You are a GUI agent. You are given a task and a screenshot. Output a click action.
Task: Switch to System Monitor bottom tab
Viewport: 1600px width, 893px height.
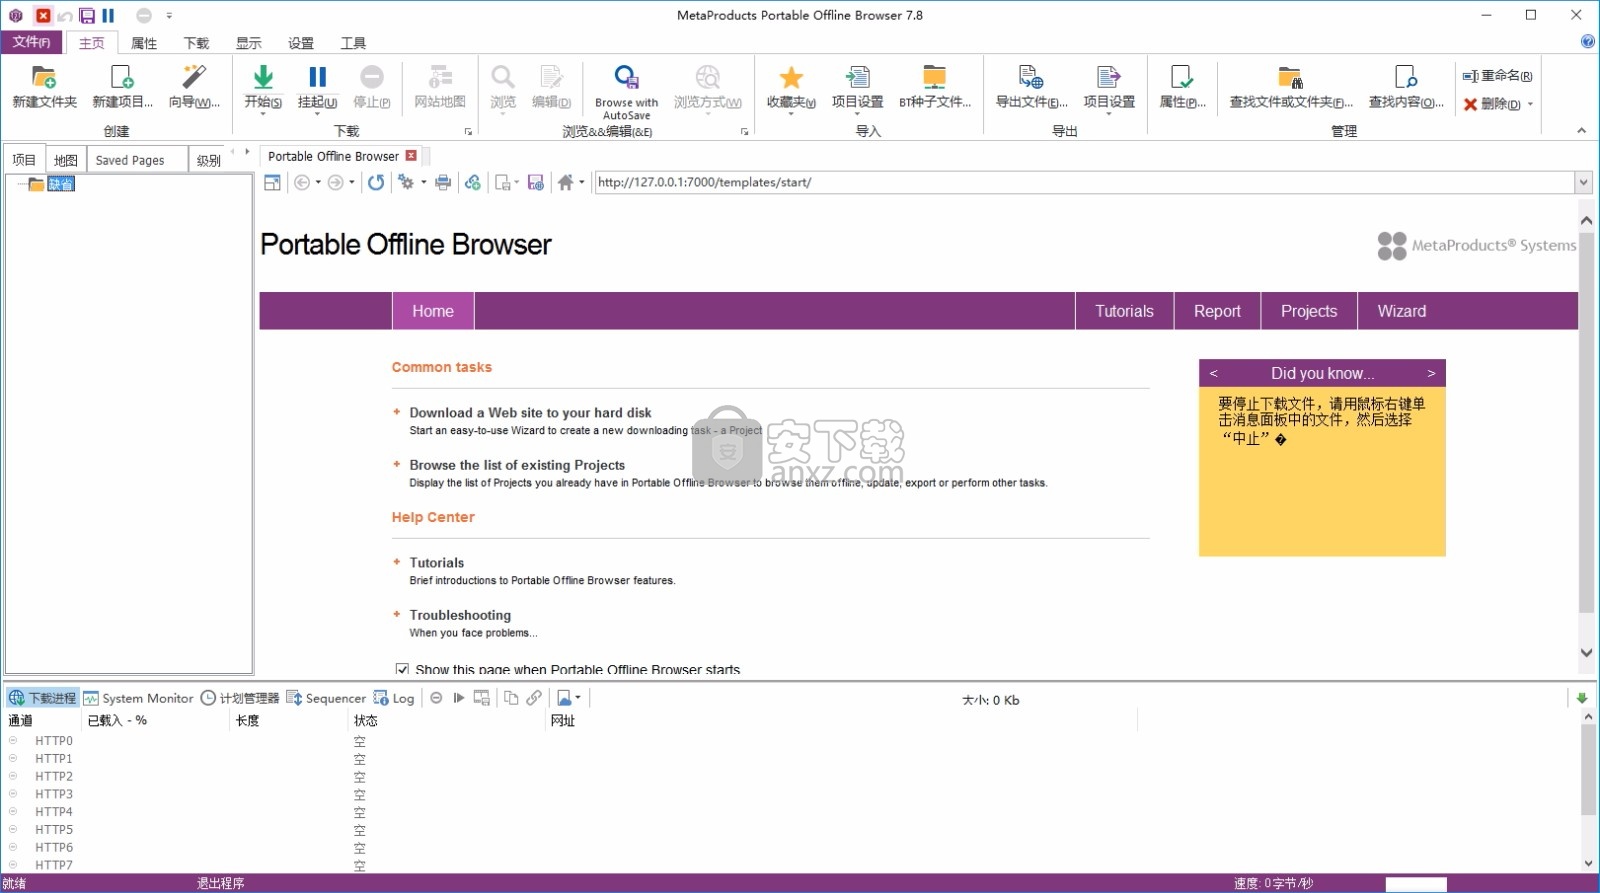coord(138,698)
